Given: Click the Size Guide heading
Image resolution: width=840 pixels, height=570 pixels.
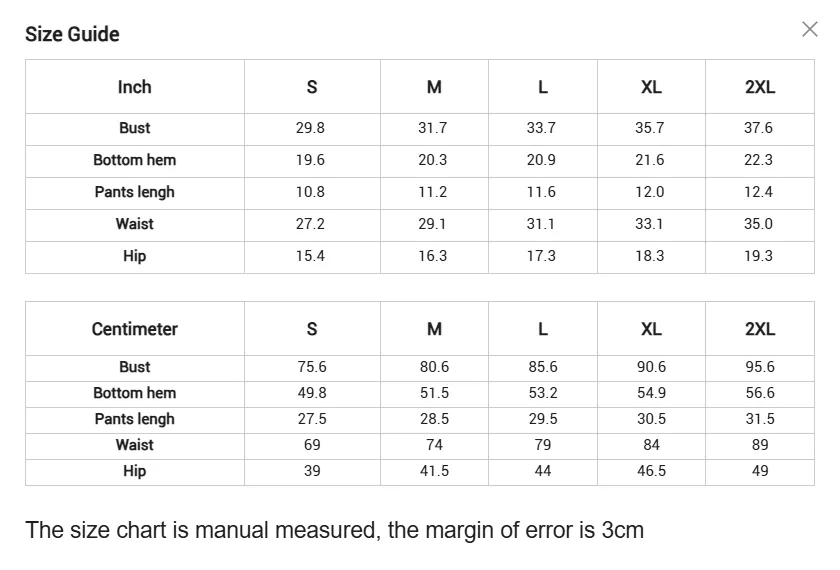Looking at the screenshot, I should (x=72, y=34).
